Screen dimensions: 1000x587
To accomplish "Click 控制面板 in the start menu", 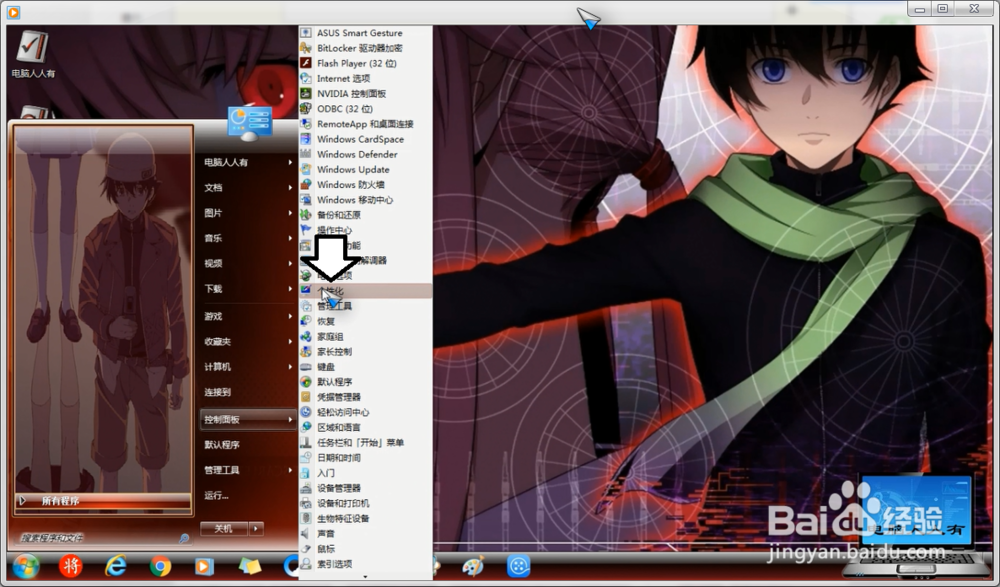I will point(247,419).
